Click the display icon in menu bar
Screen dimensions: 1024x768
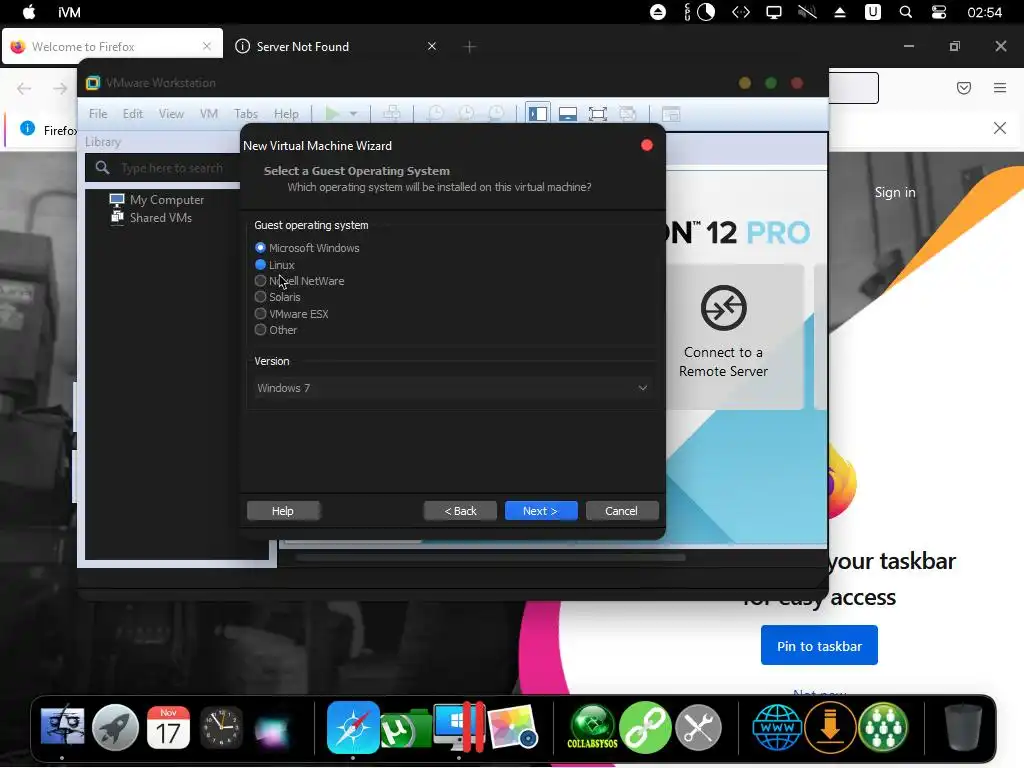[774, 12]
